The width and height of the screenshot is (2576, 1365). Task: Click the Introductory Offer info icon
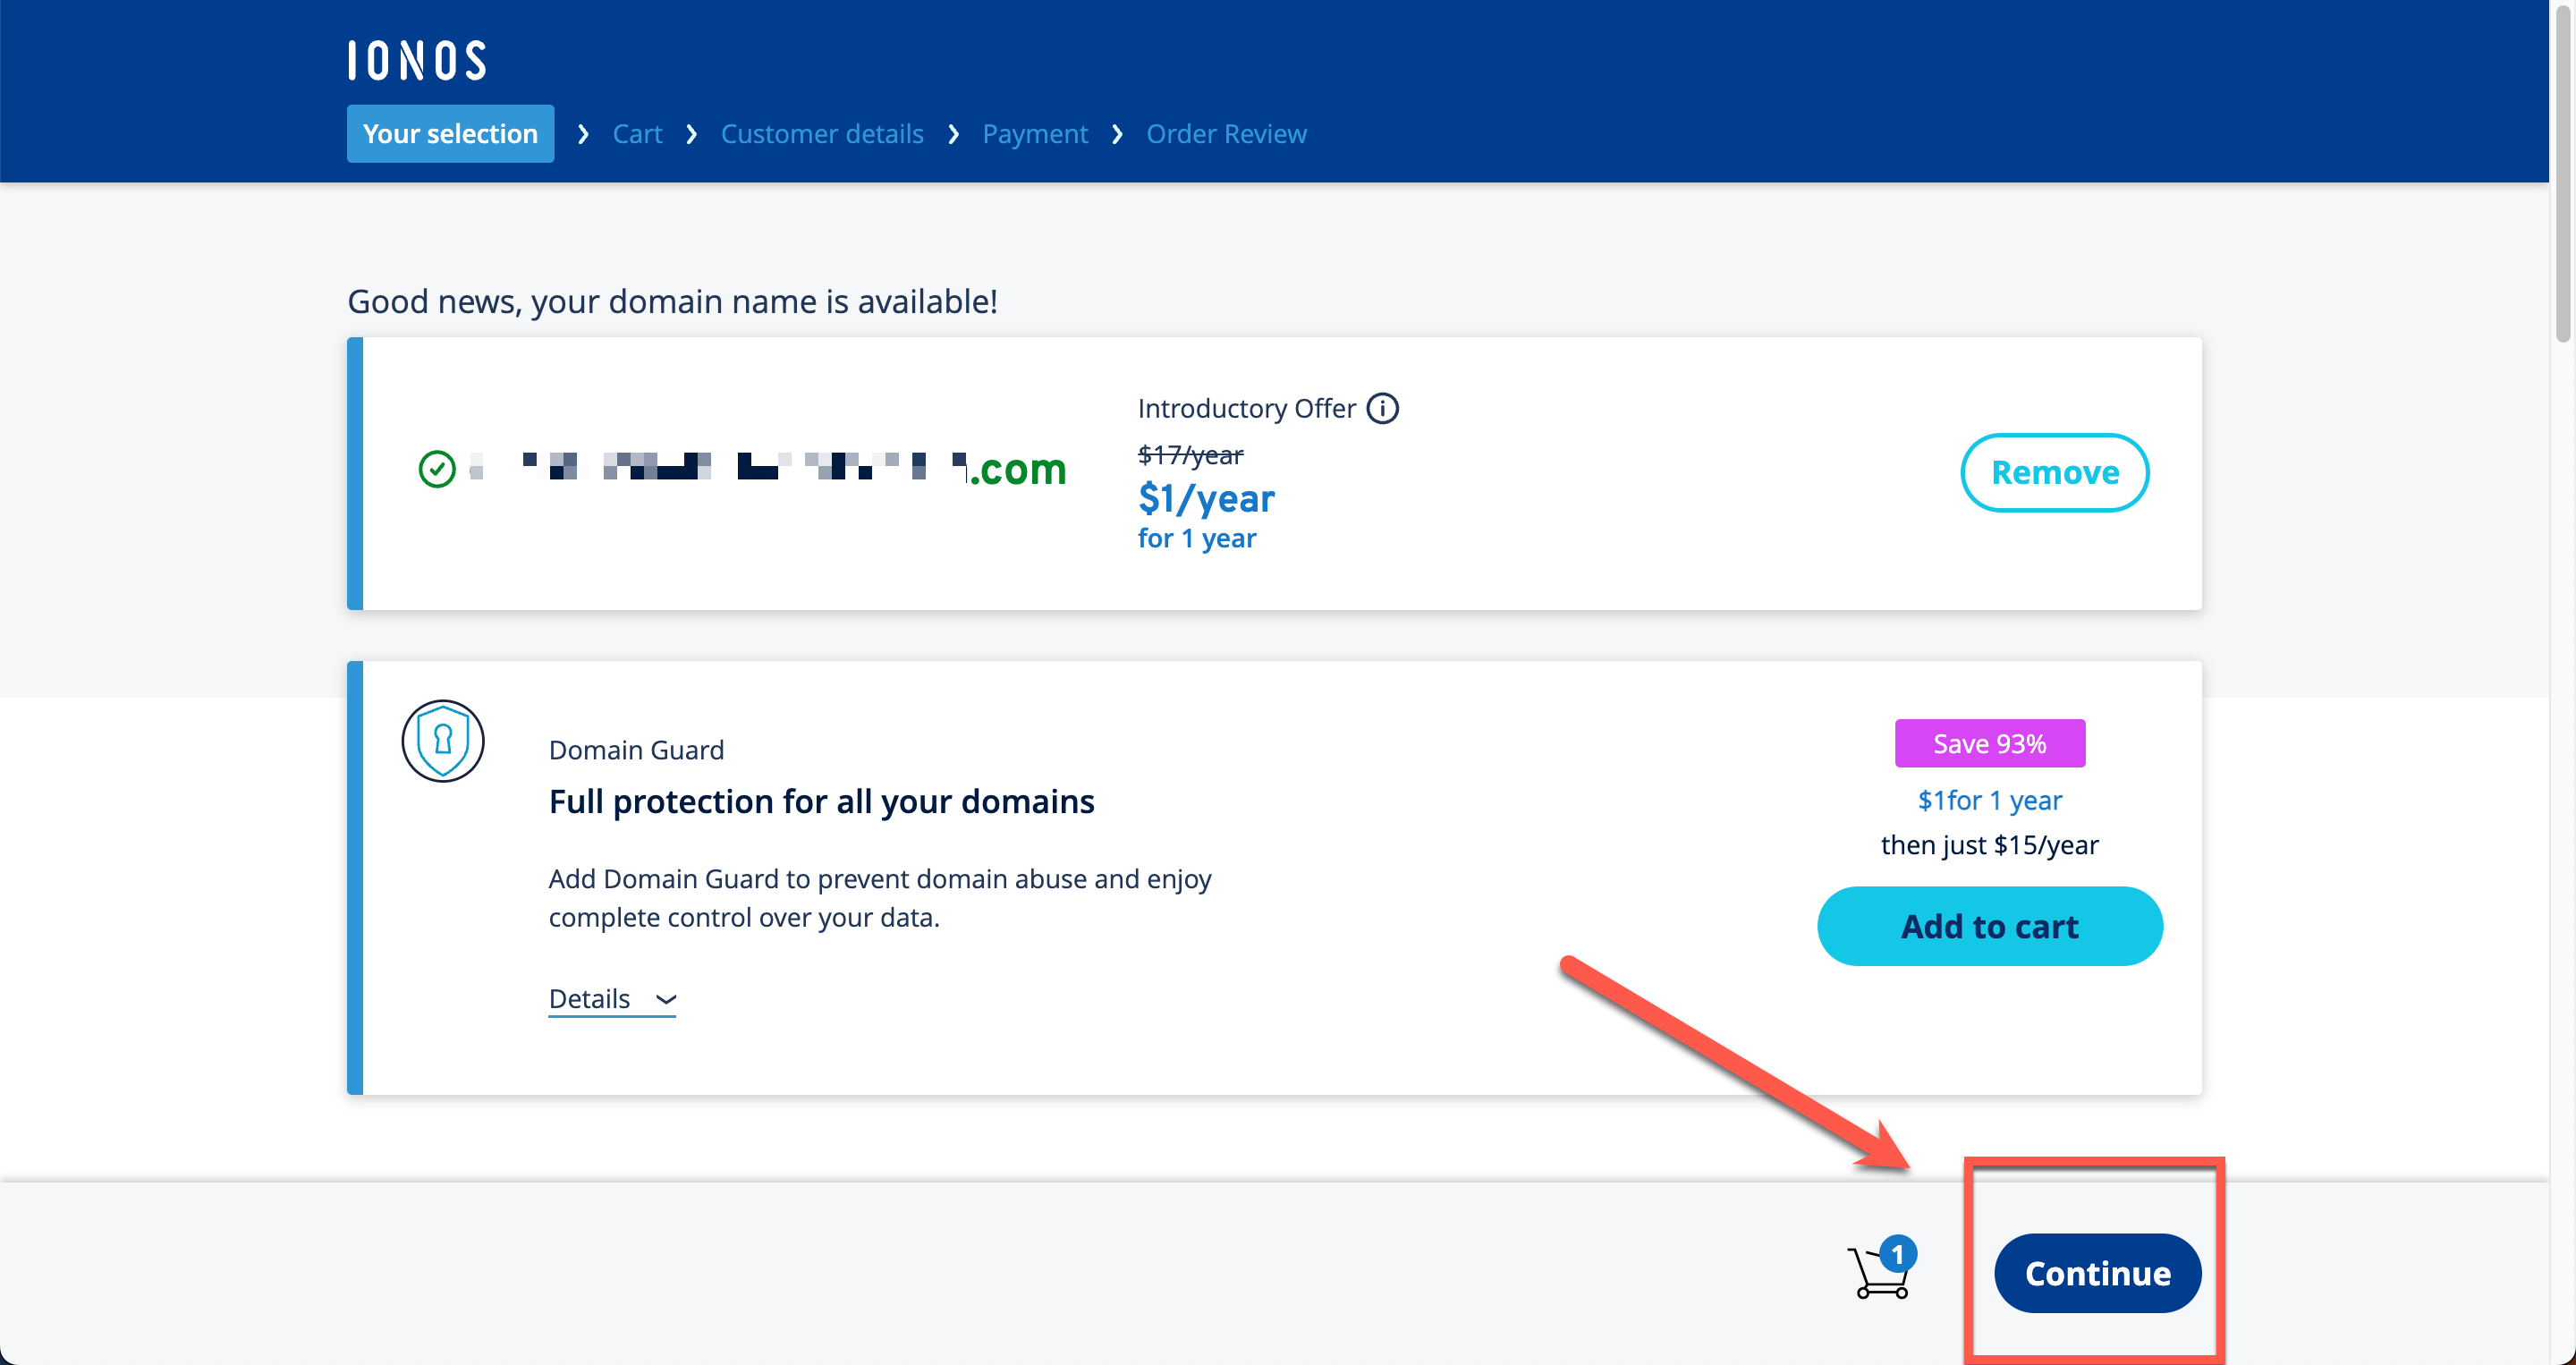pos(1383,408)
